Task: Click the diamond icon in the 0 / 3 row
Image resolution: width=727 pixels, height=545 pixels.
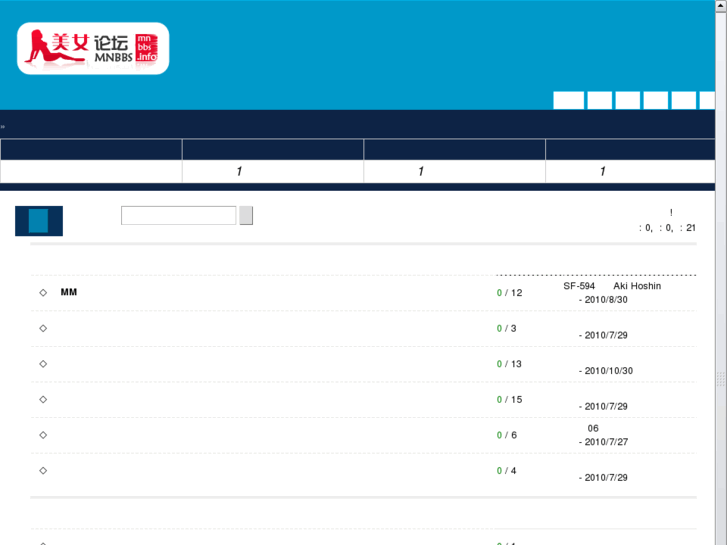Action: click(43, 328)
